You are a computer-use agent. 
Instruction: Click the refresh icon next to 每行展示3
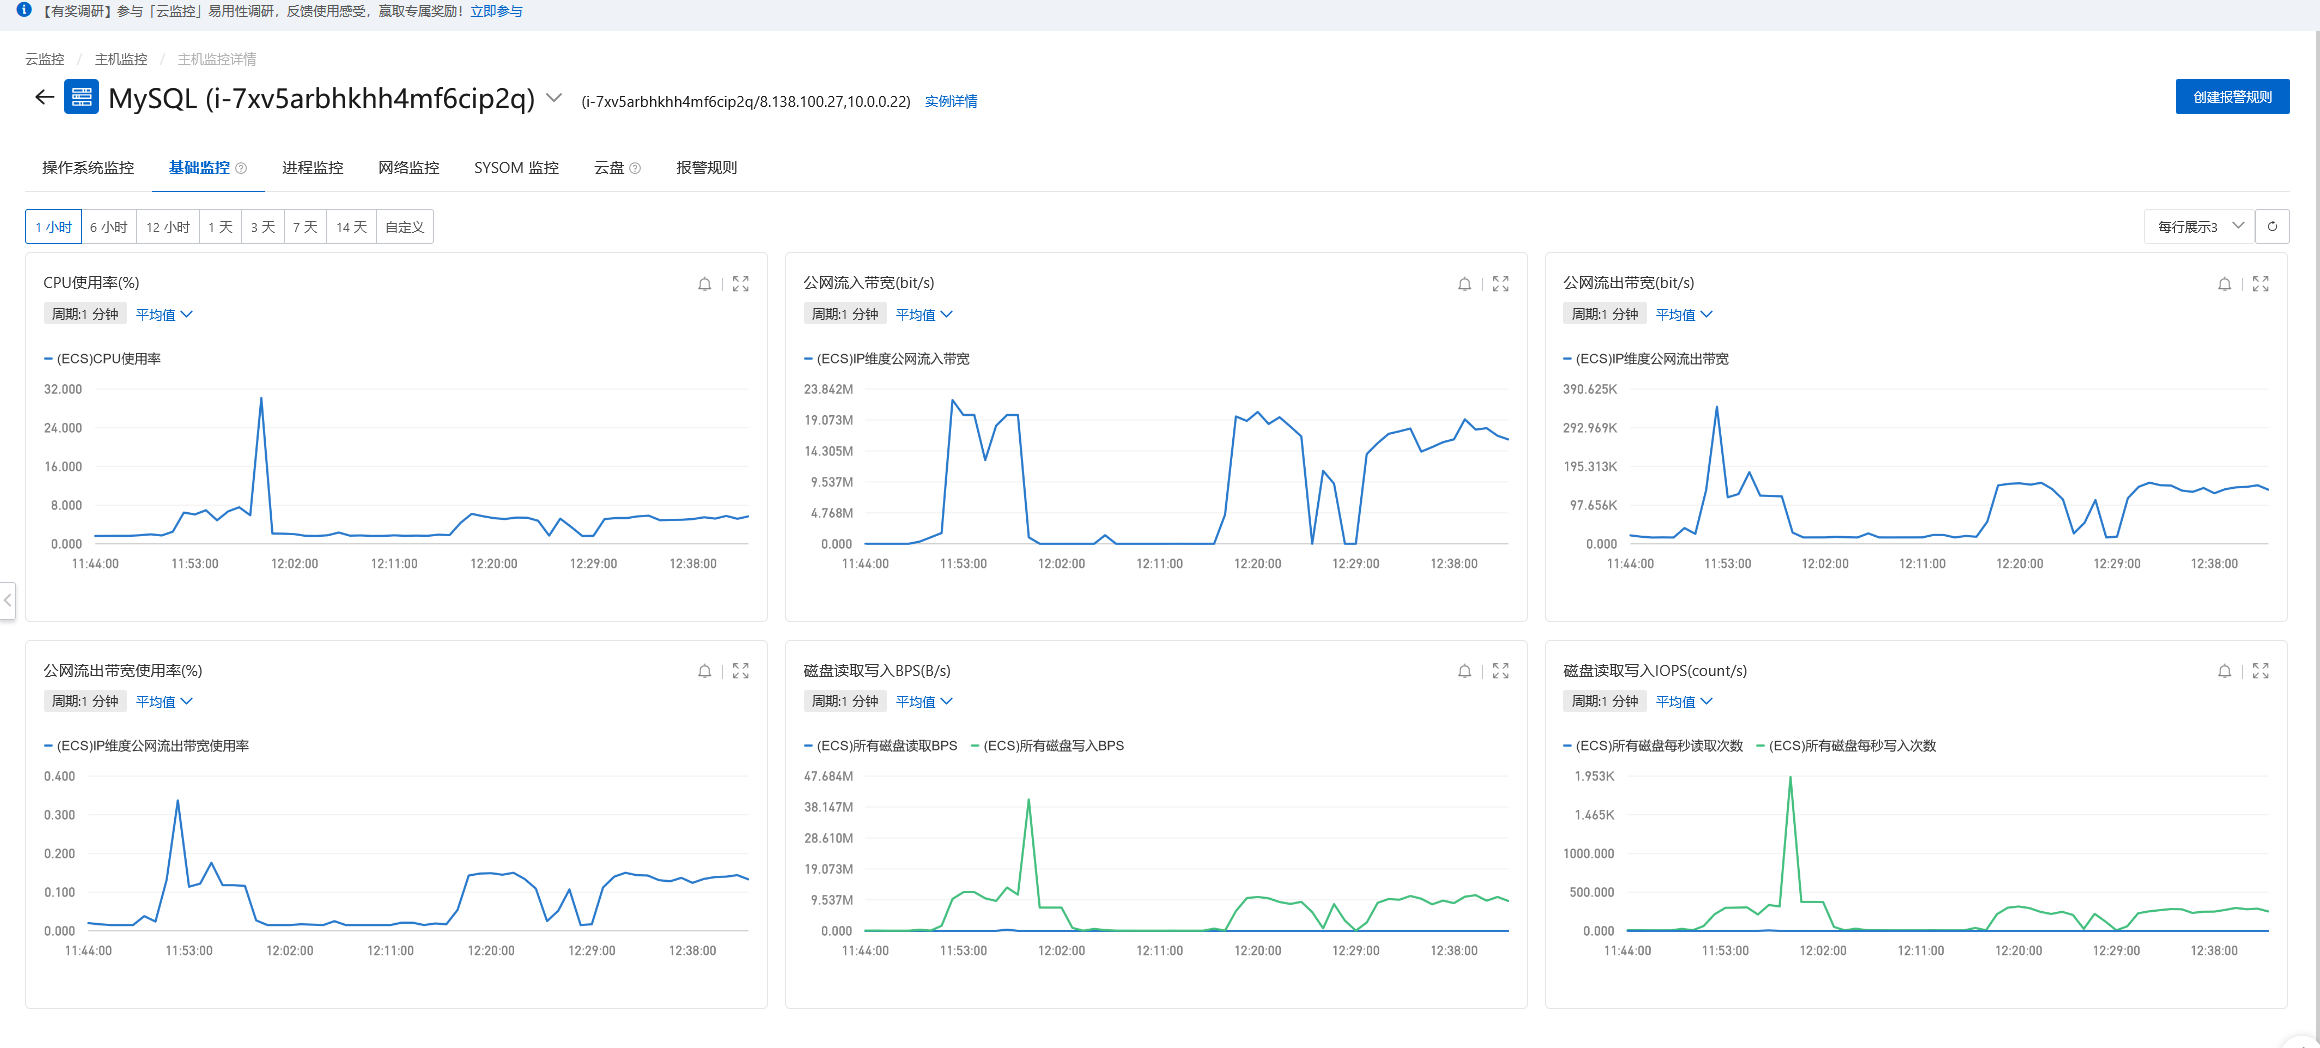pos(2273,227)
